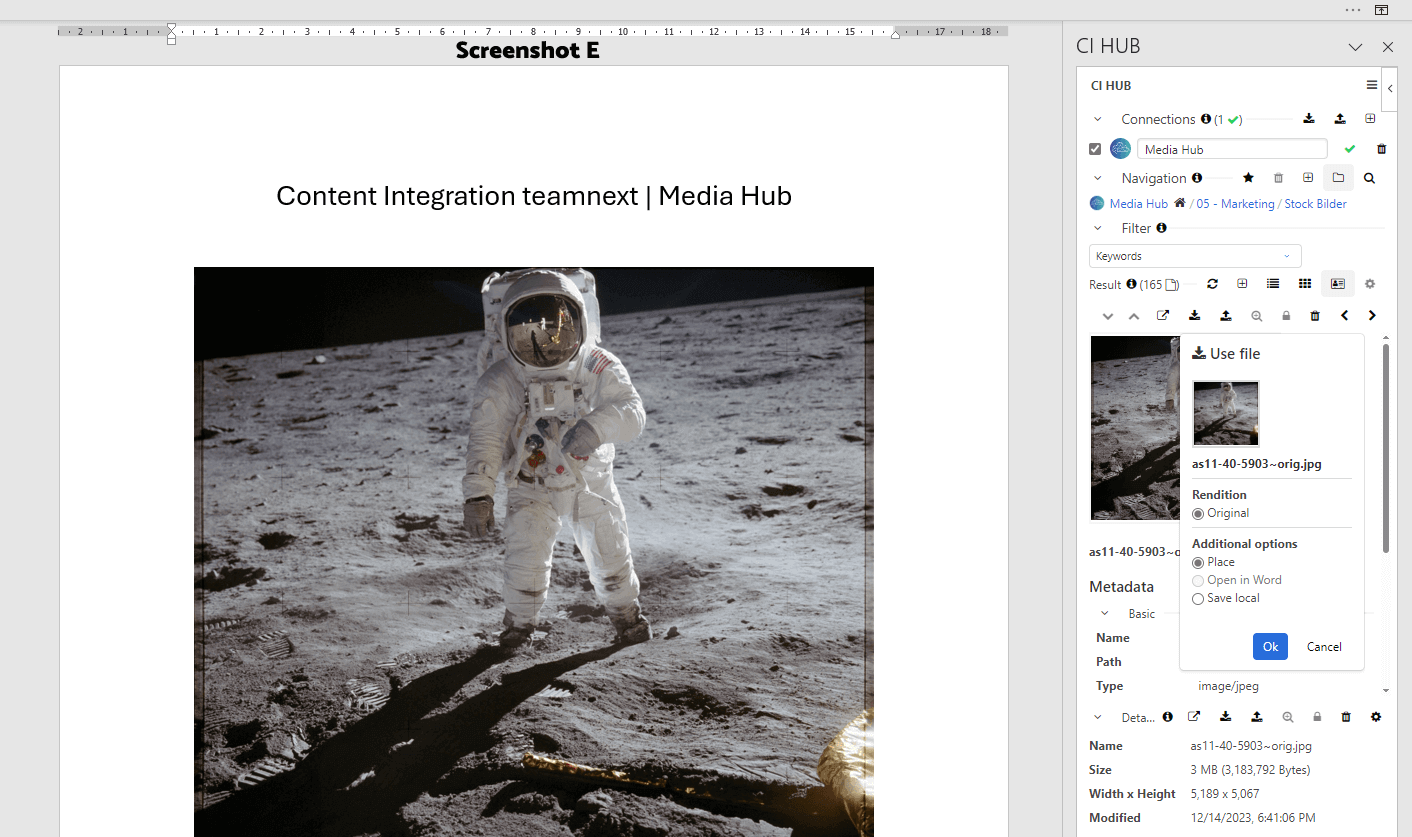This screenshot has height=837, width=1412.
Task: Click the search icon in Navigation row
Action: [x=1369, y=178]
